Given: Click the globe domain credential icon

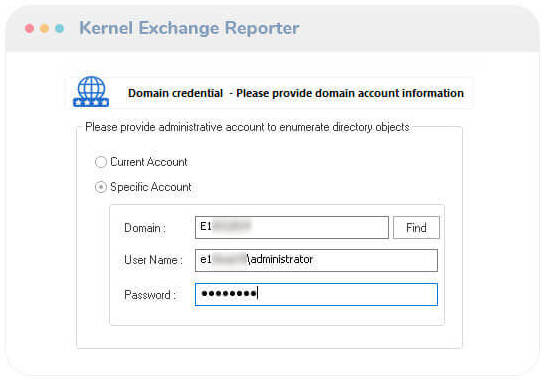Looking at the screenshot, I should coord(91,92).
